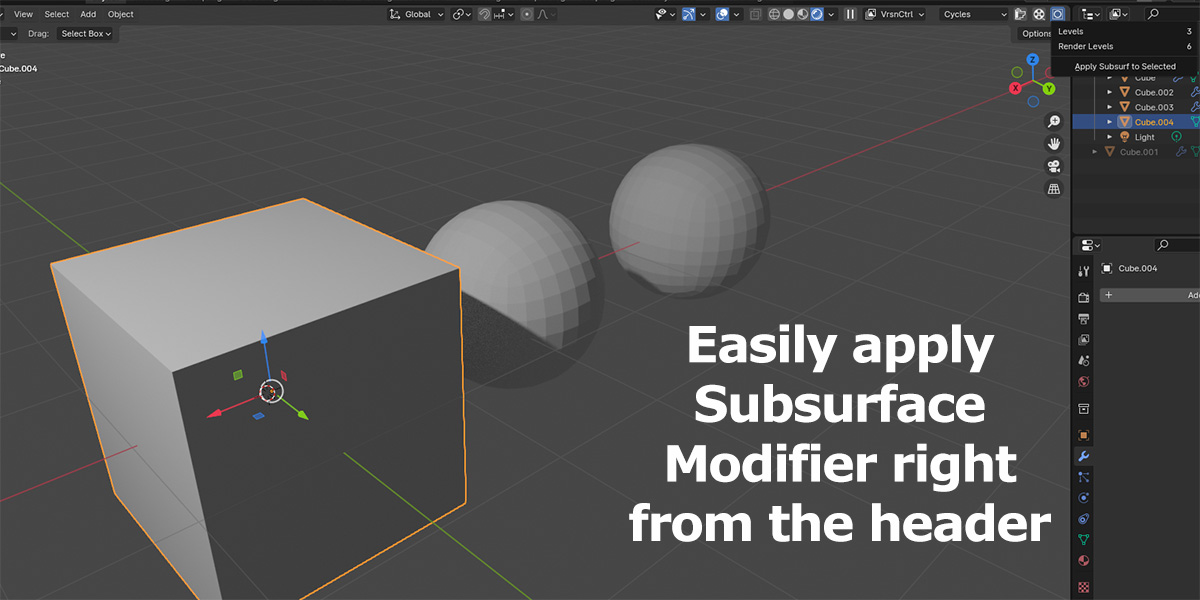
Task: Open the Texture properties tab
Action: [1084, 587]
